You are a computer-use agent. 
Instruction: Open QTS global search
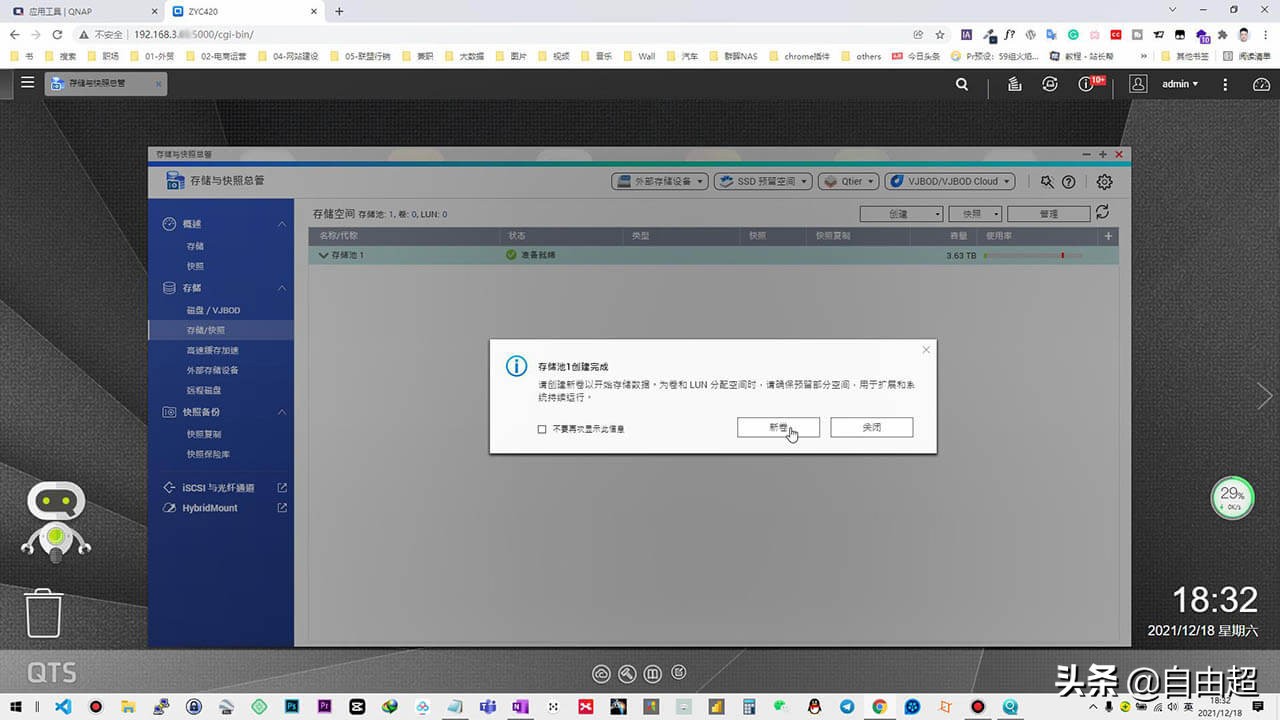point(961,84)
